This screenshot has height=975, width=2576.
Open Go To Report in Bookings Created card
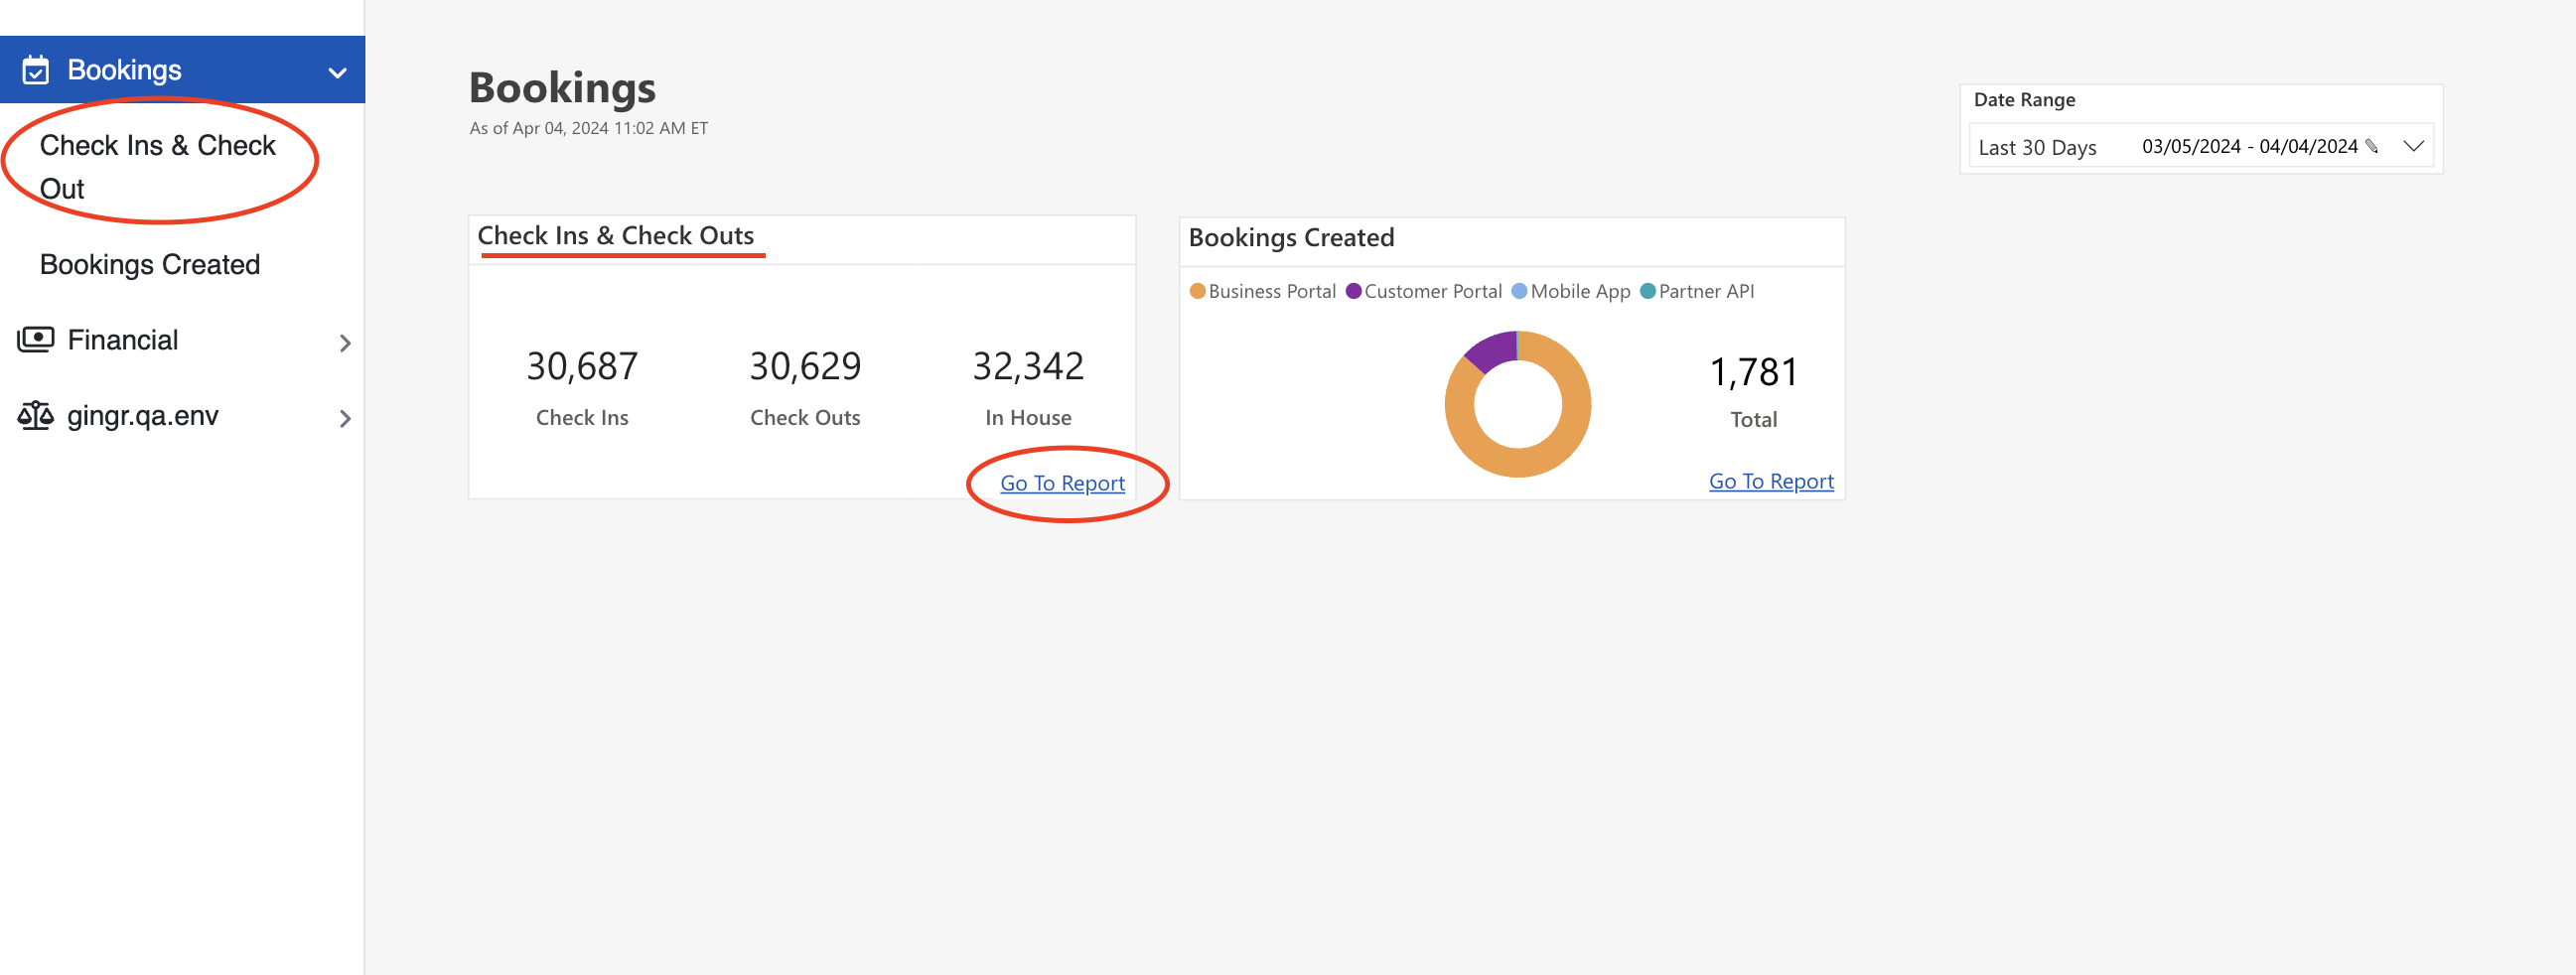tap(1770, 480)
